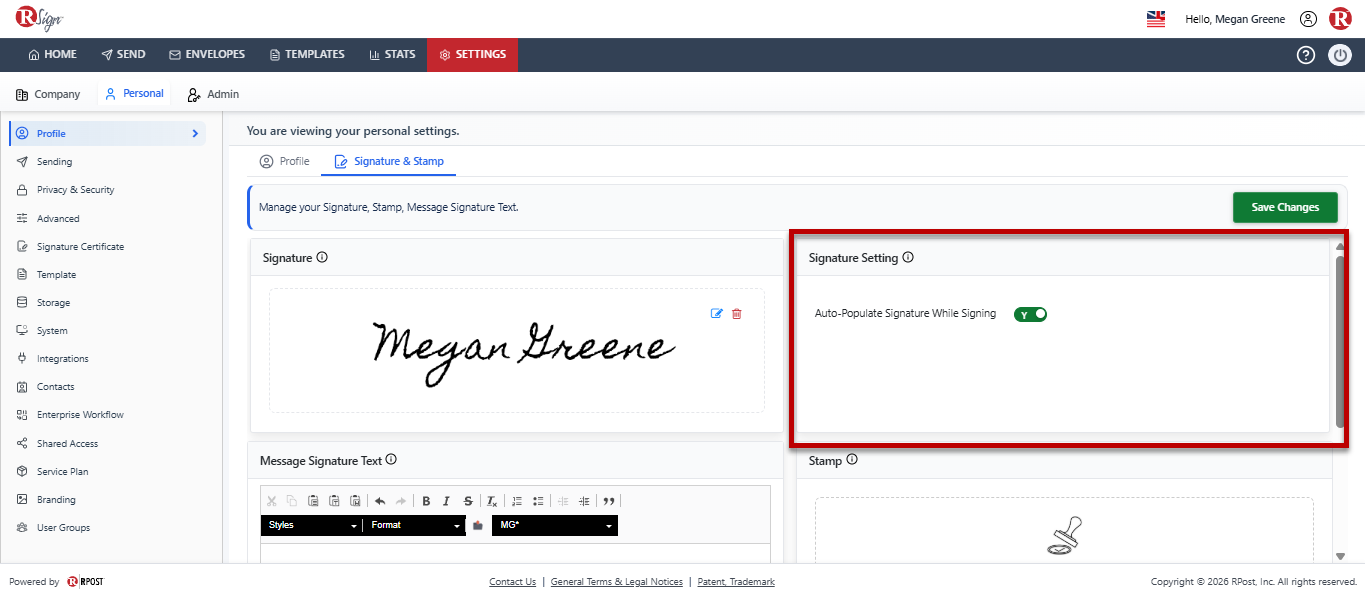Viewport: 1365px width, 596px height.
Task: Click the Copy icon in editor
Action: (x=292, y=501)
